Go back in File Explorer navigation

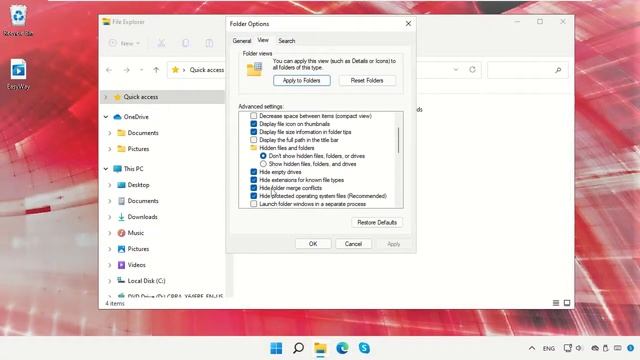tap(109, 70)
